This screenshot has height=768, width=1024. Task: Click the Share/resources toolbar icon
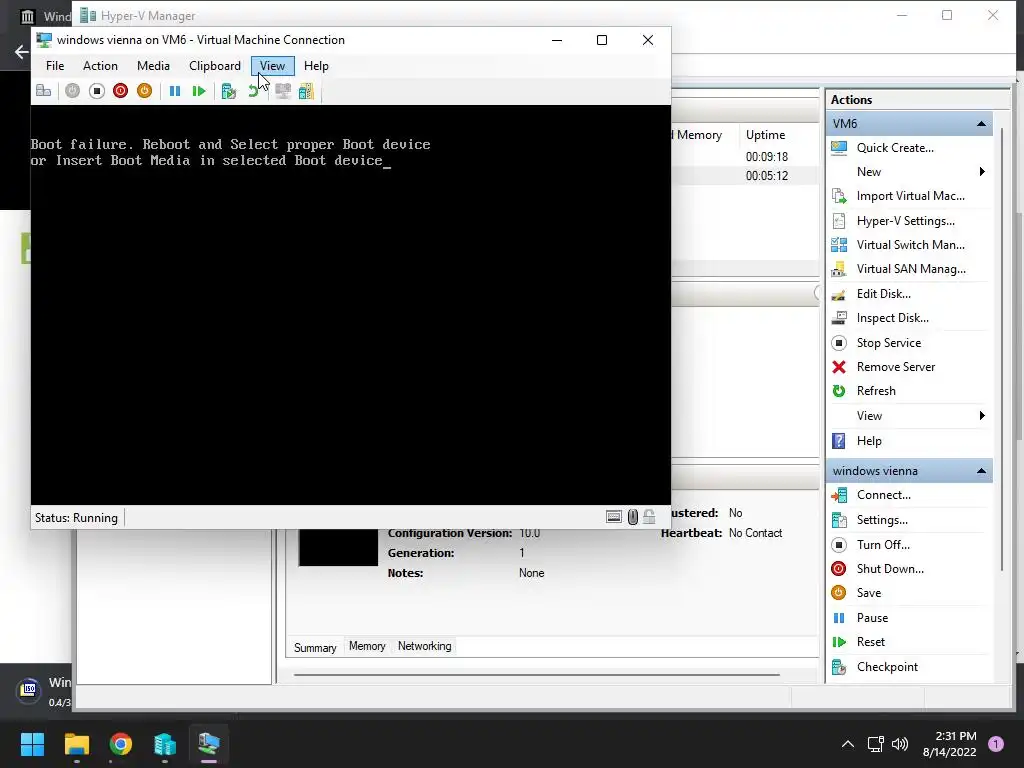point(306,91)
